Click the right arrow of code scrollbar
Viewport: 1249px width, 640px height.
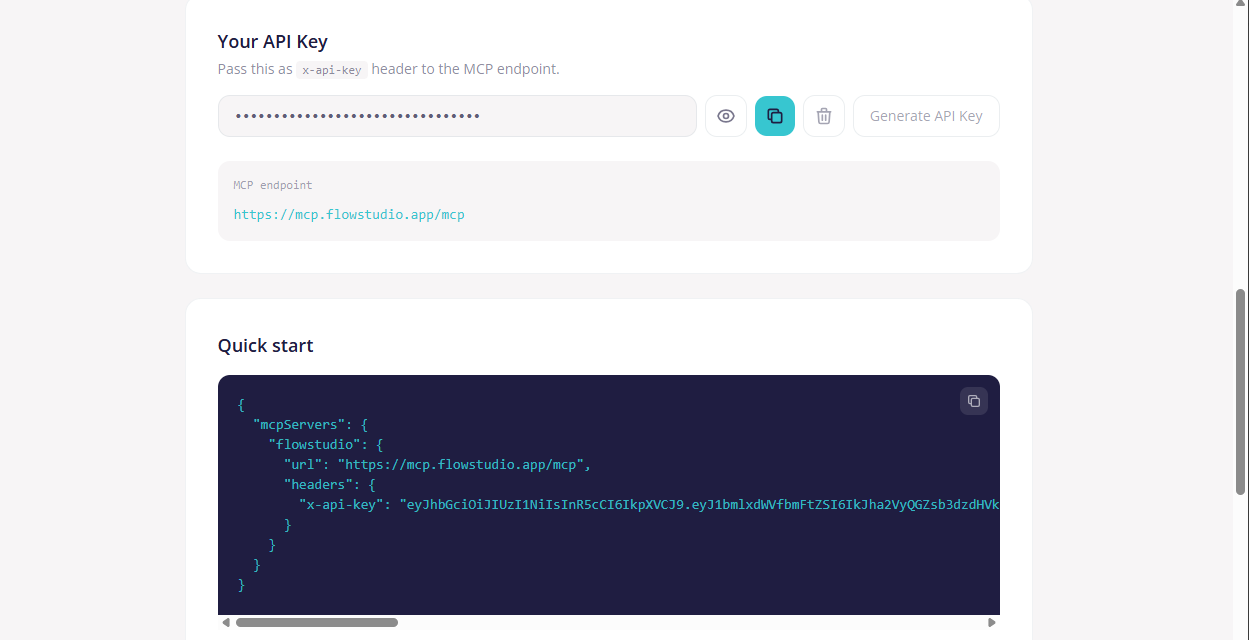(992, 622)
